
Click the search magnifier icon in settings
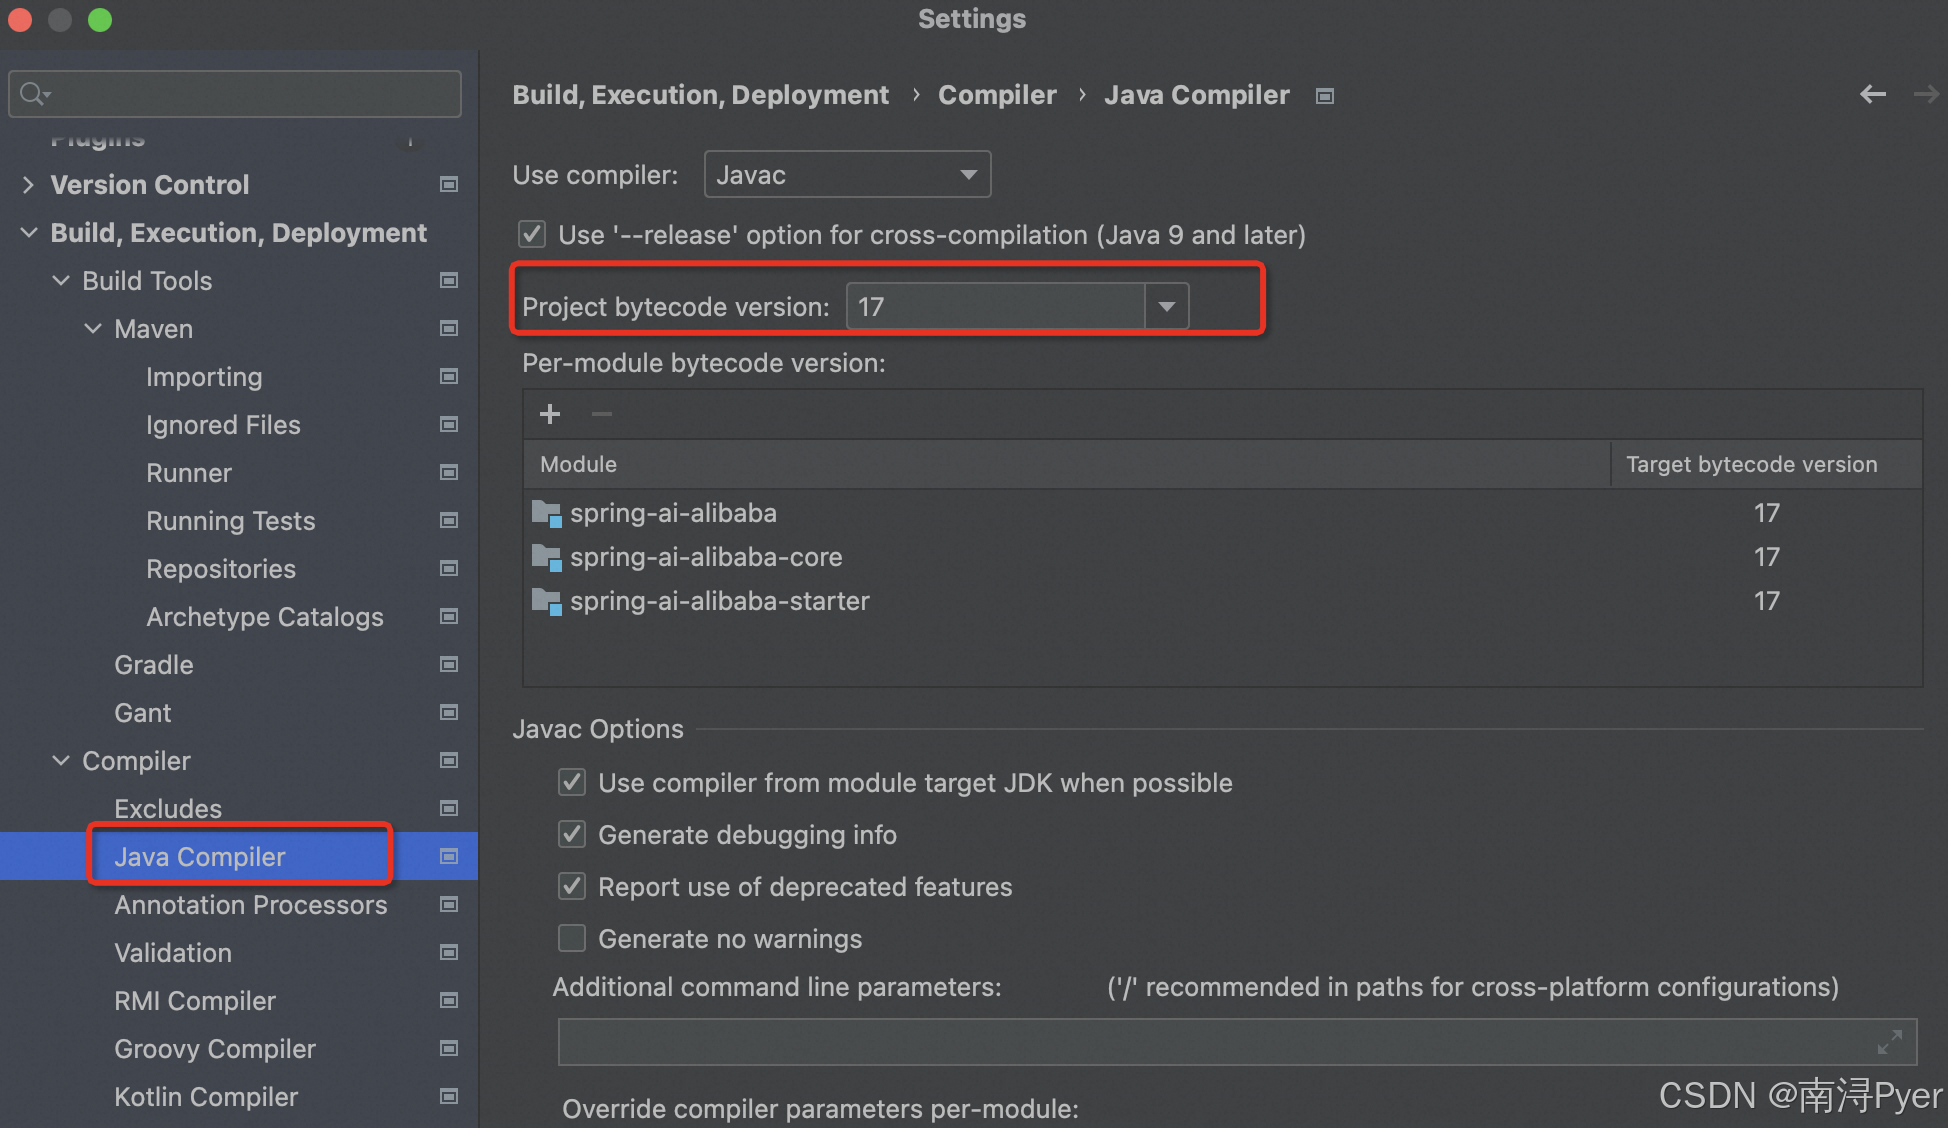[x=32, y=94]
